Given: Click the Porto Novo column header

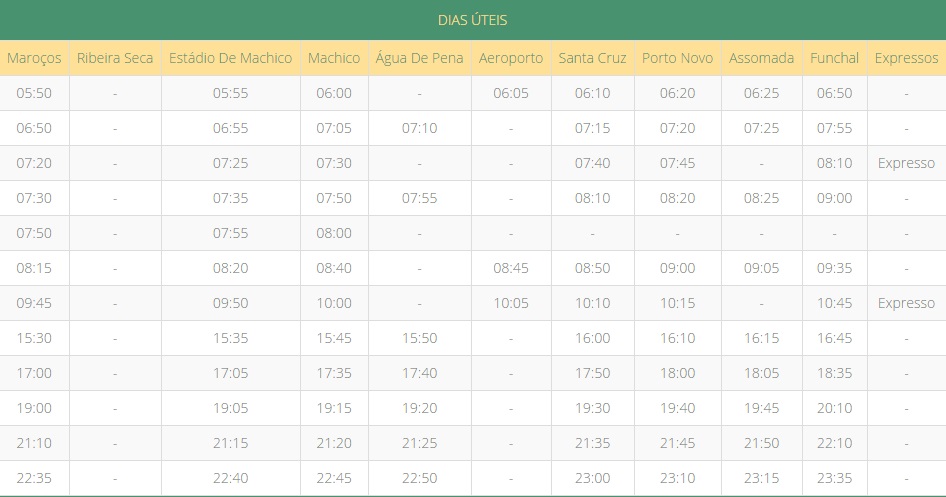Looking at the screenshot, I should tap(678, 58).
